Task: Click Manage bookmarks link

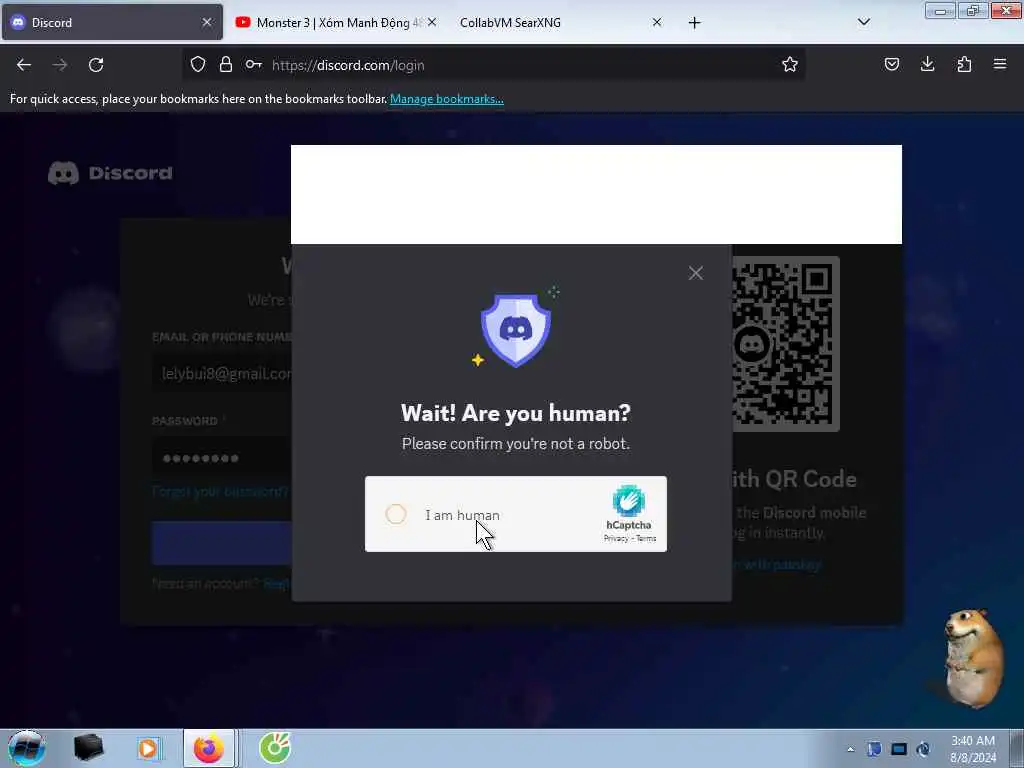Action: click(x=447, y=99)
